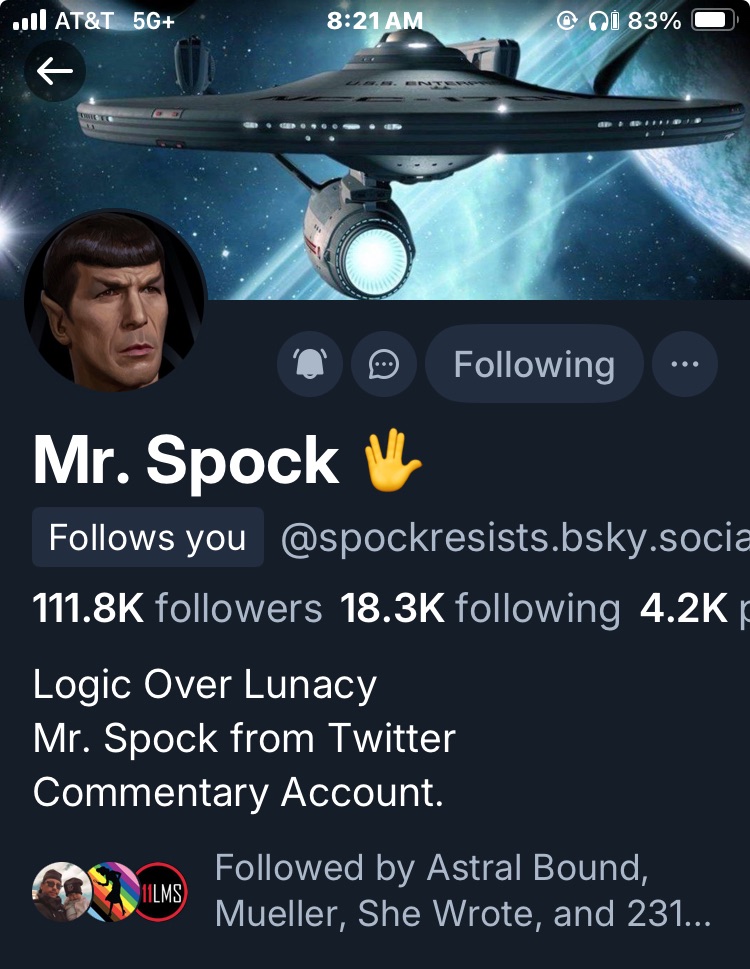Image resolution: width=750 pixels, height=969 pixels.
Task: Go back using the arrow icon
Action: click(x=55, y=71)
